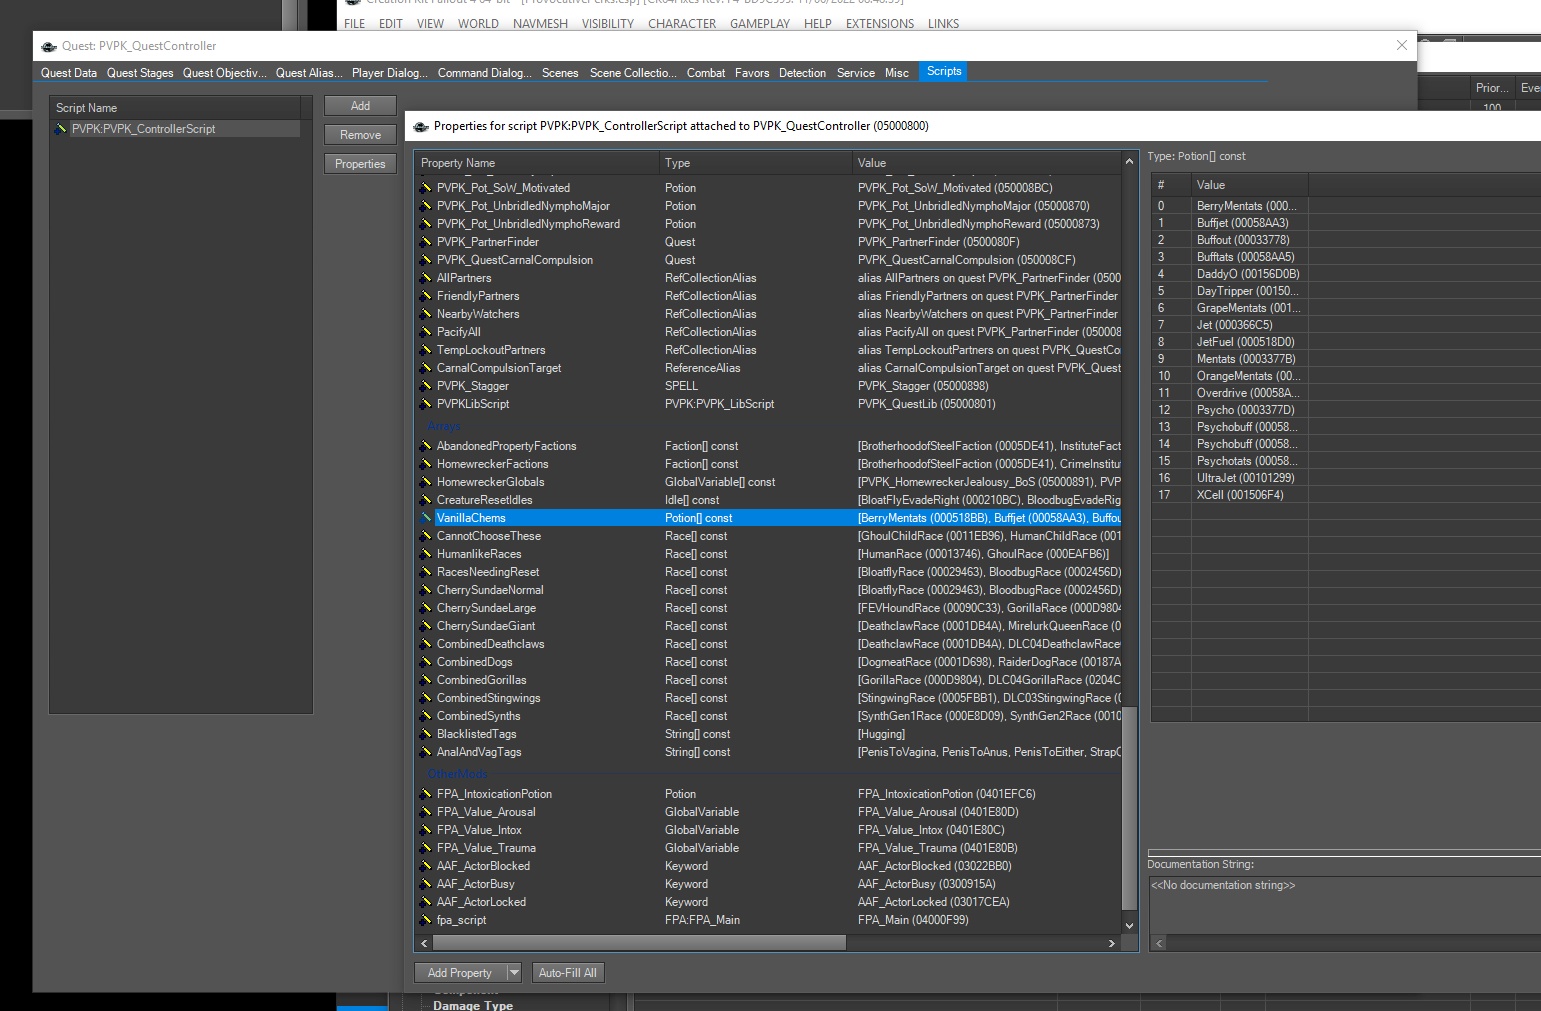The width and height of the screenshot is (1541, 1011).
Task: Collapse the Arrays property group header
Action: pyautogui.click(x=444, y=426)
